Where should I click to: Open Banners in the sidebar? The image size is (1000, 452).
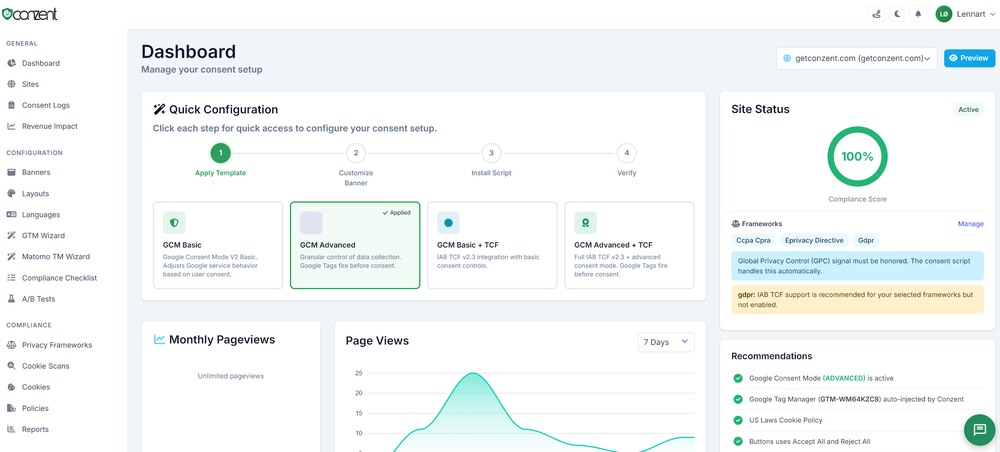(36, 172)
